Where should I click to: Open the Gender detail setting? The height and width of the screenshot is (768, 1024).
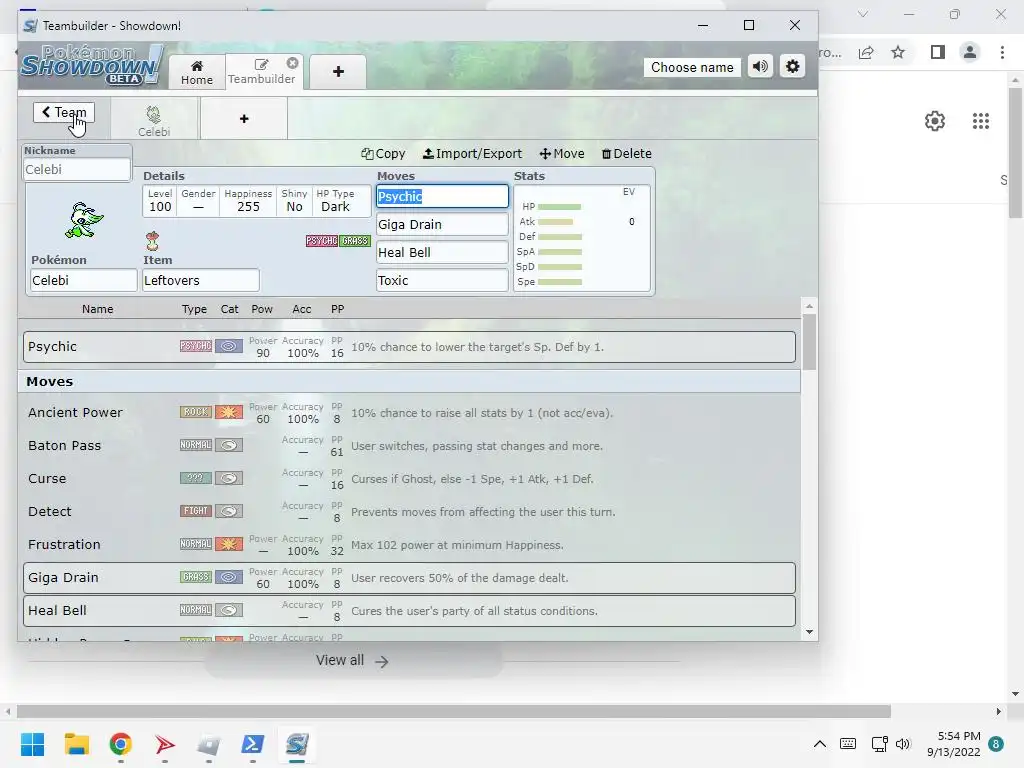(198, 201)
